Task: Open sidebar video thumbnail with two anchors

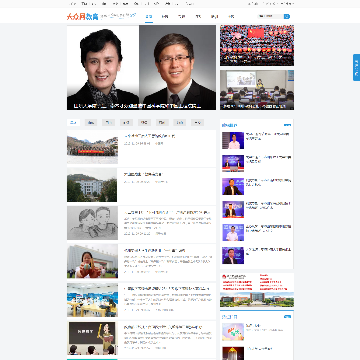Action: pyautogui.click(x=233, y=163)
